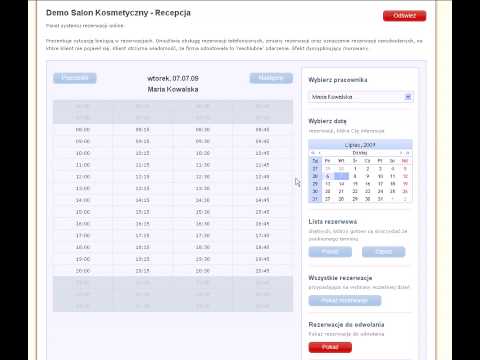Click the 12:30 time slot
The width and height of the screenshot is (480, 360).
[x=203, y=177]
